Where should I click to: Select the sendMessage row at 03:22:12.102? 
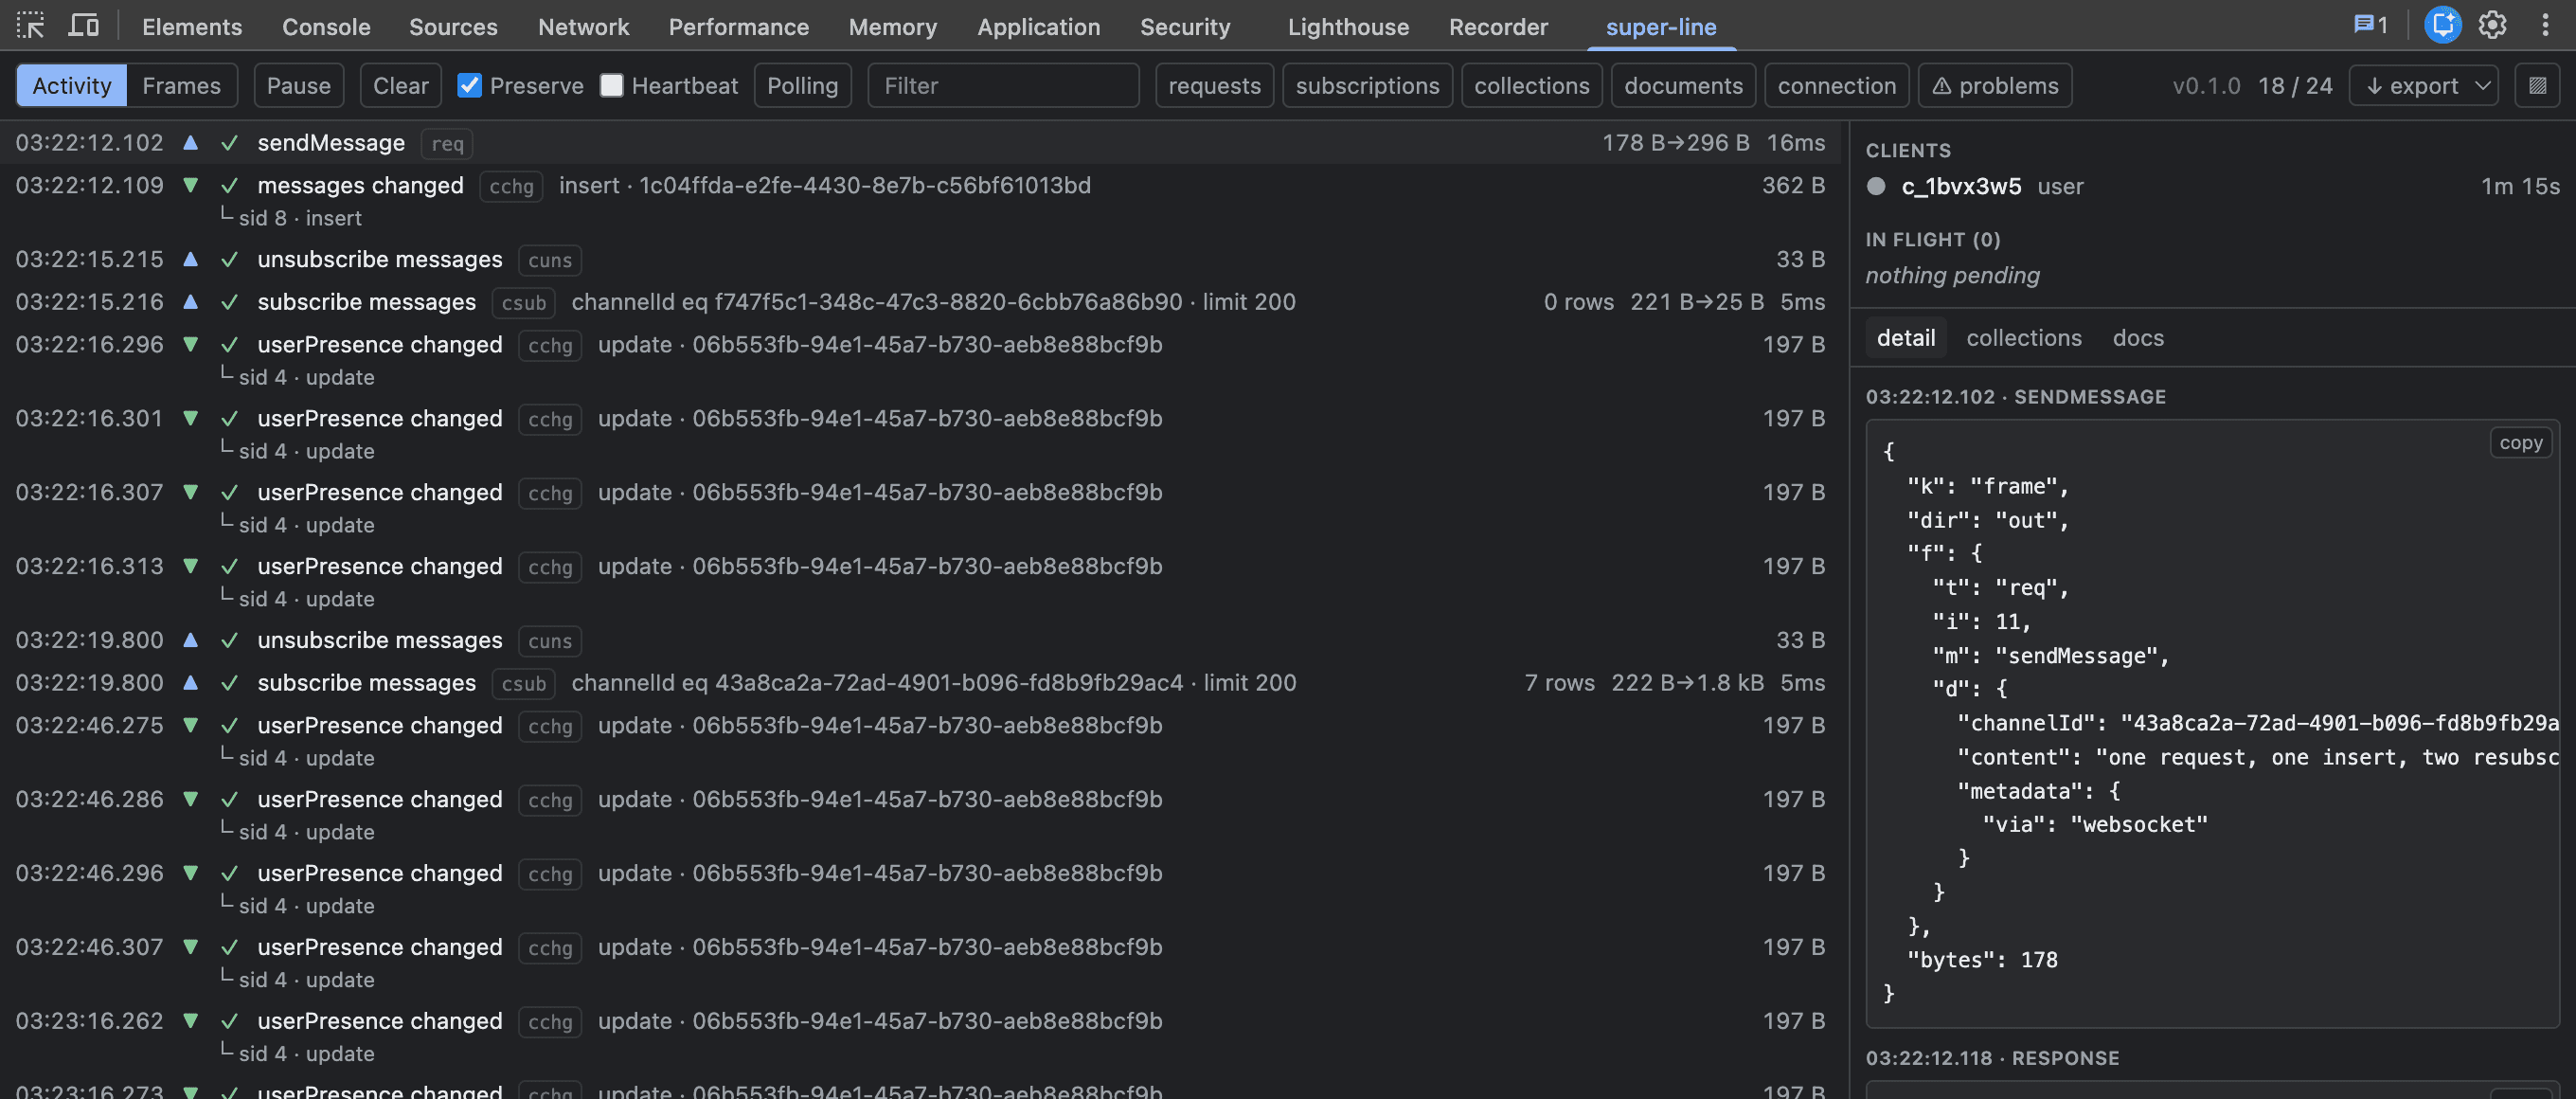pyautogui.click(x=920, y=143)
